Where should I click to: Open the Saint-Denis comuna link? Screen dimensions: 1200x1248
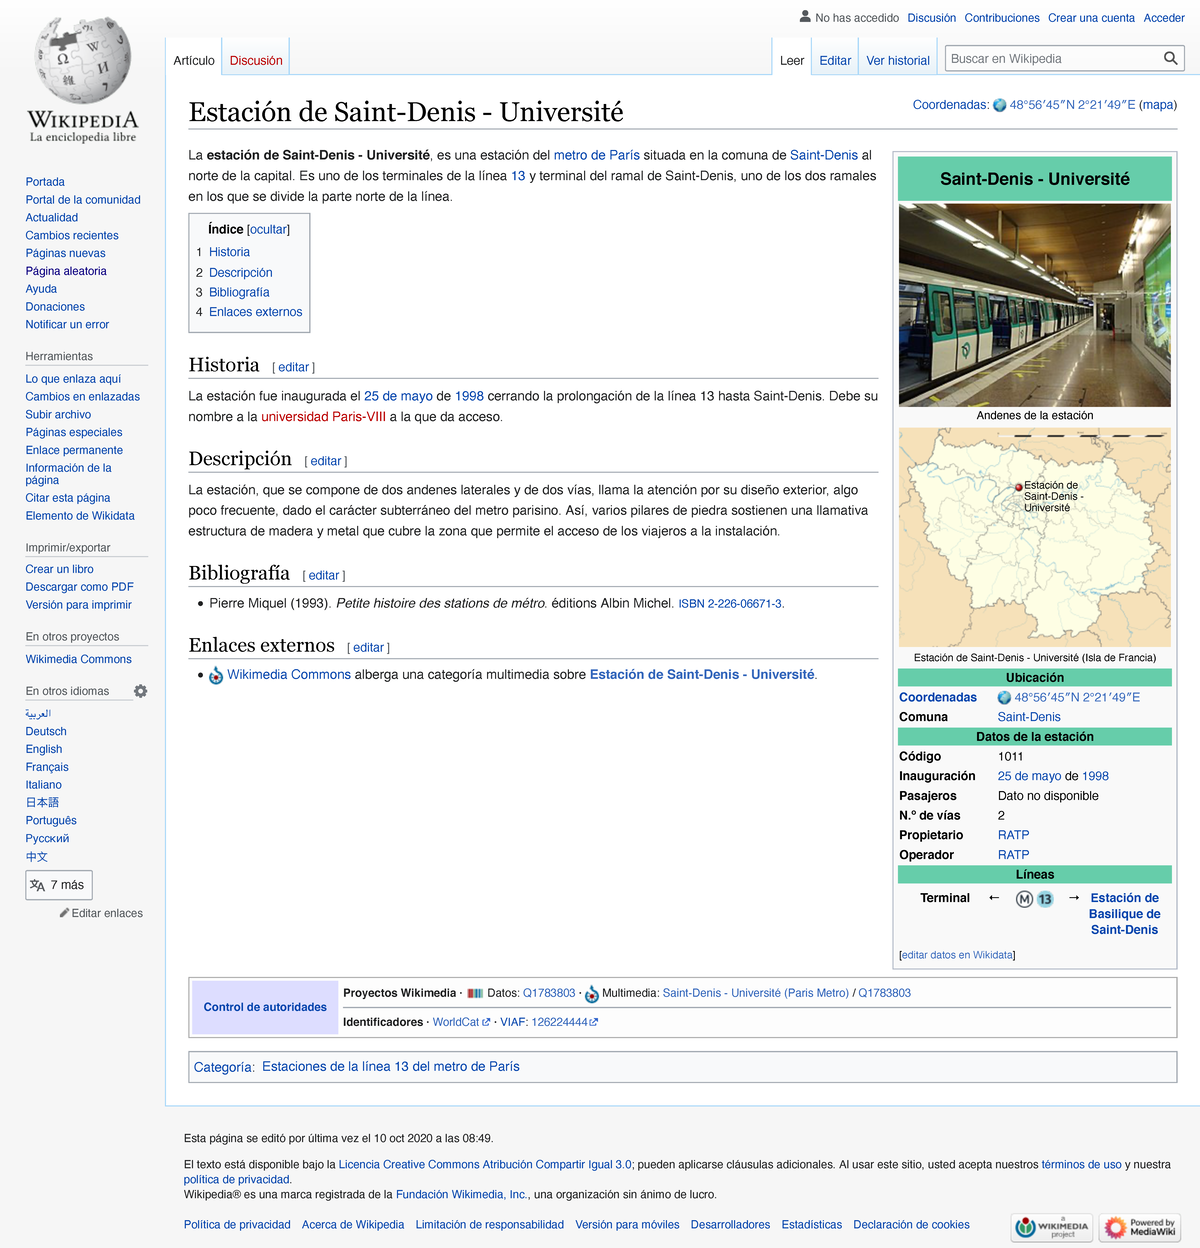pyautogui.click(x=1028, y=716)
